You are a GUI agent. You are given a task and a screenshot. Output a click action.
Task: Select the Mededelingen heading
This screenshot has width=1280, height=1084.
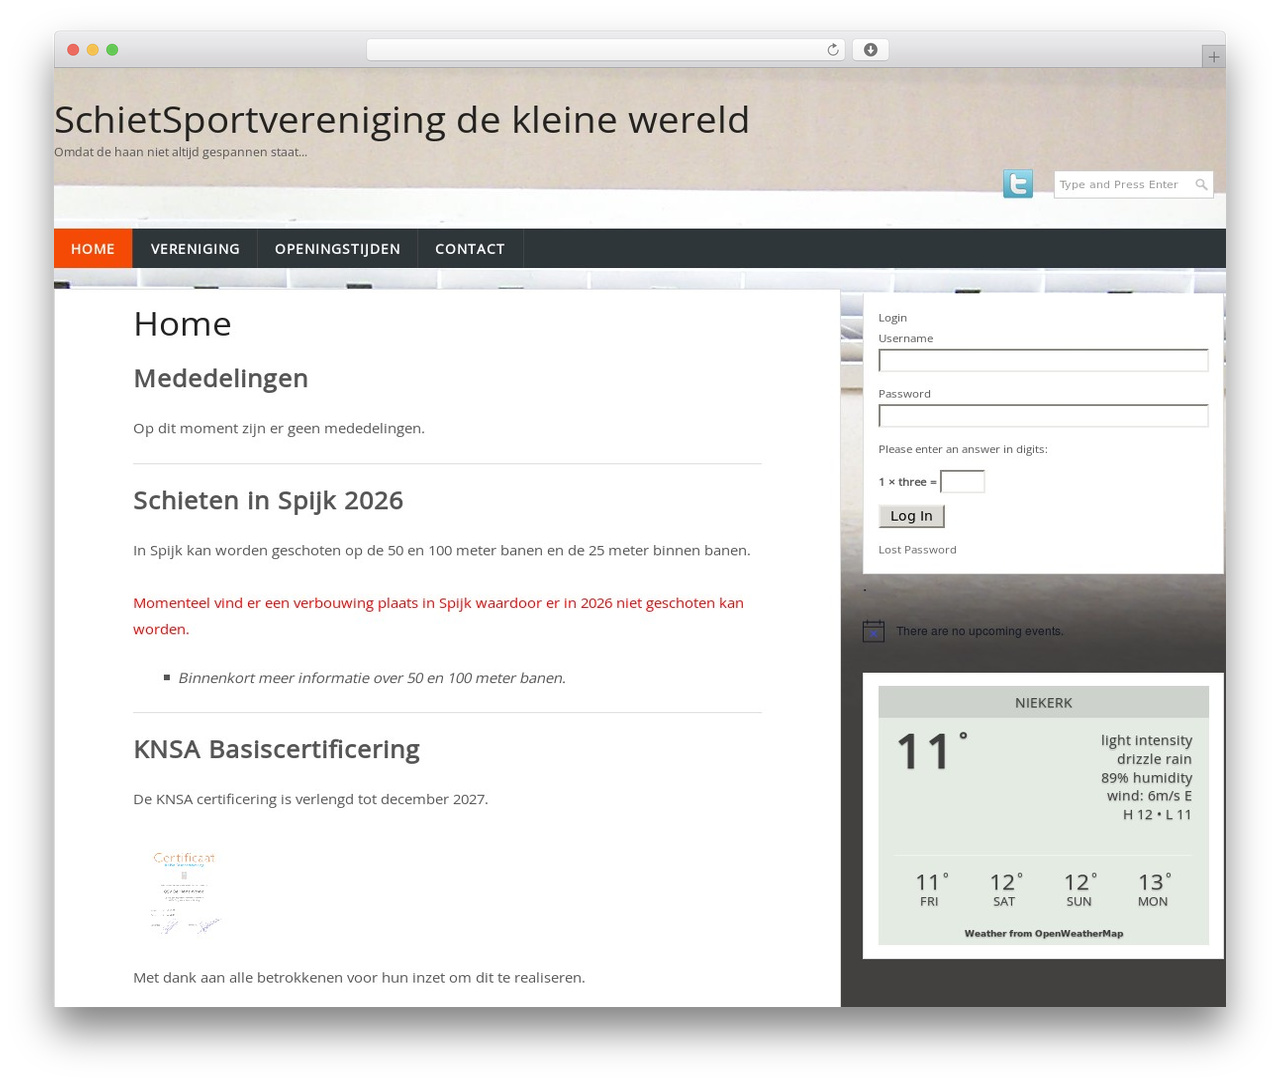pyautogui.click(x=221, y=378)
